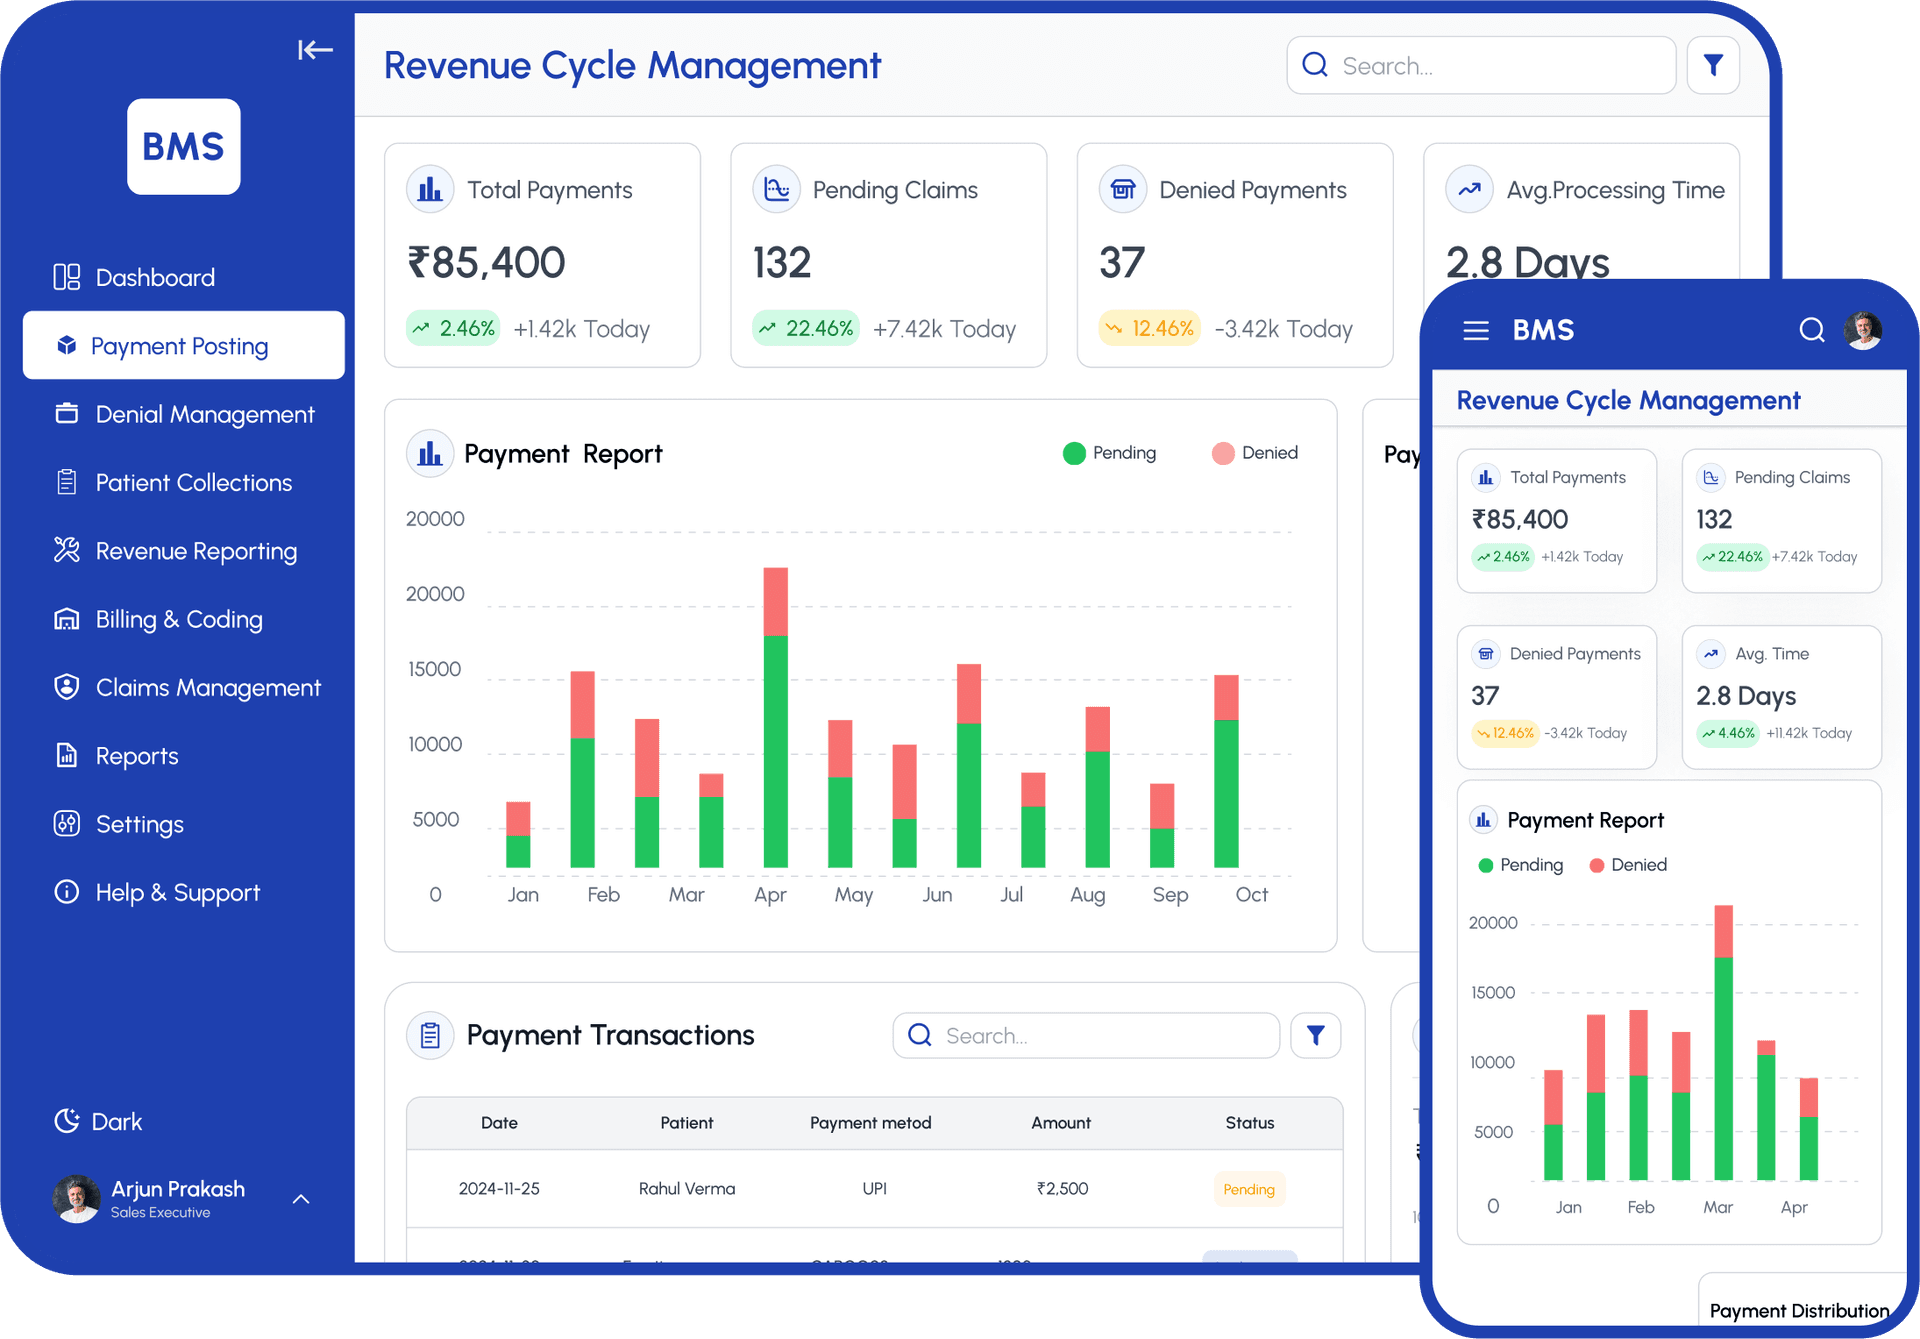Open the Reports section icon
The width and height of the screenshot is (1920, 1339).
point(66,755)
